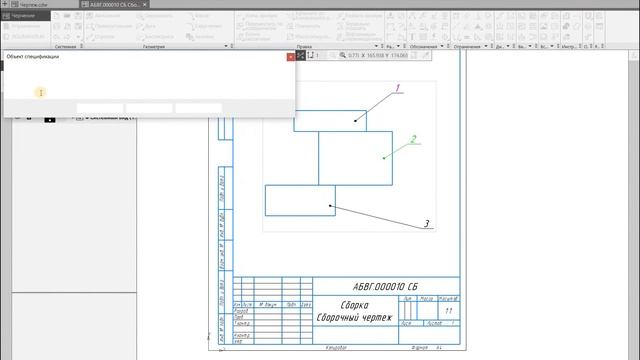Choose the Окружность tool
Viewport: 640px width, 360px height.
(x=155, y=16)
